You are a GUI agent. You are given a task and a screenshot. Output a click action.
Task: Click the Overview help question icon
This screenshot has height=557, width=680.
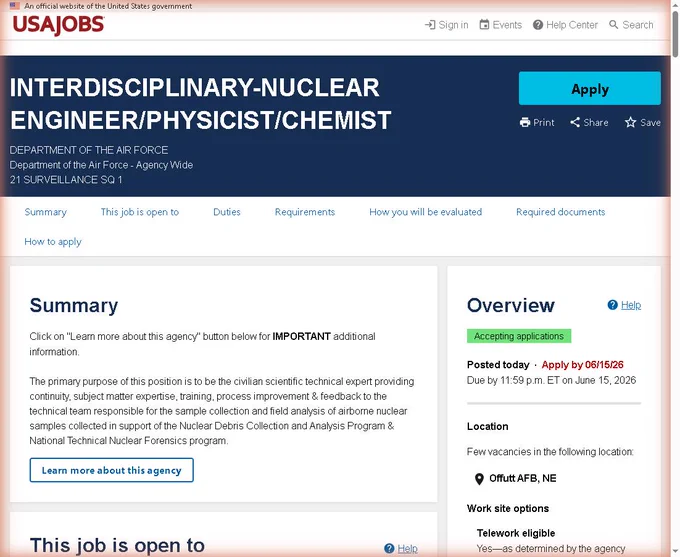[612, 305]
